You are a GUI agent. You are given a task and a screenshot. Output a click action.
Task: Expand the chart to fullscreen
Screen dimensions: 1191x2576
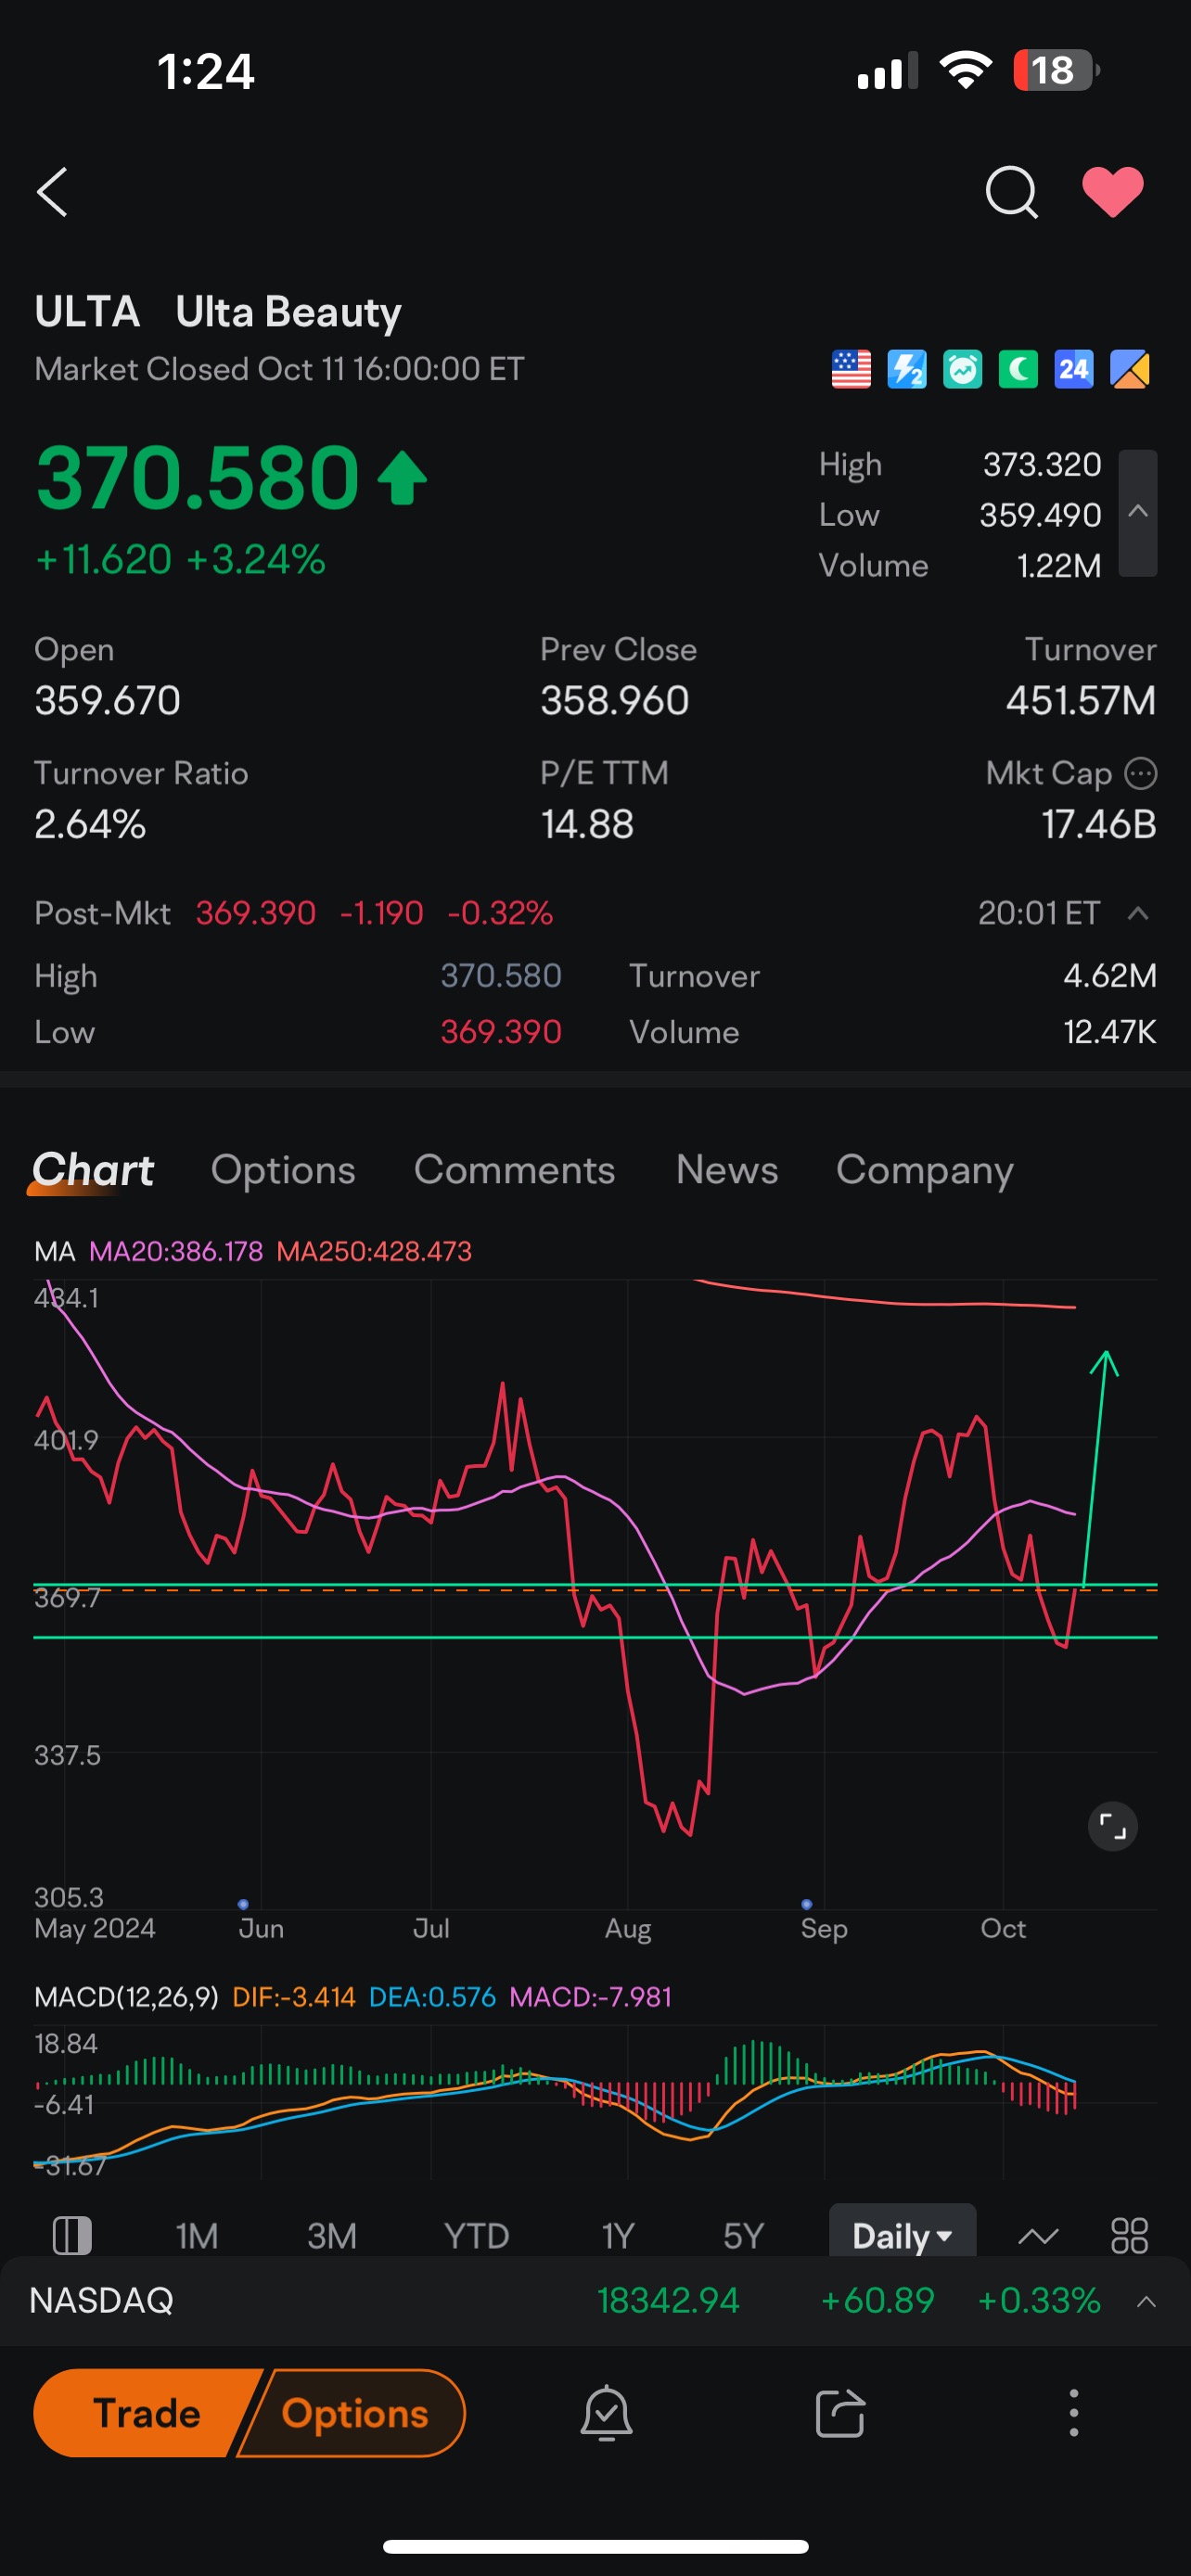click(1112, 1827)
